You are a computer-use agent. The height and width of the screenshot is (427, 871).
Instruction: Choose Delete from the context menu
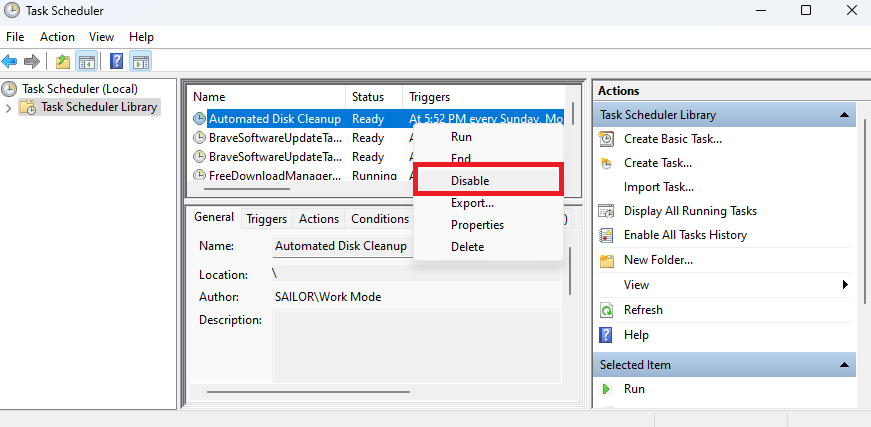(488, 247)
